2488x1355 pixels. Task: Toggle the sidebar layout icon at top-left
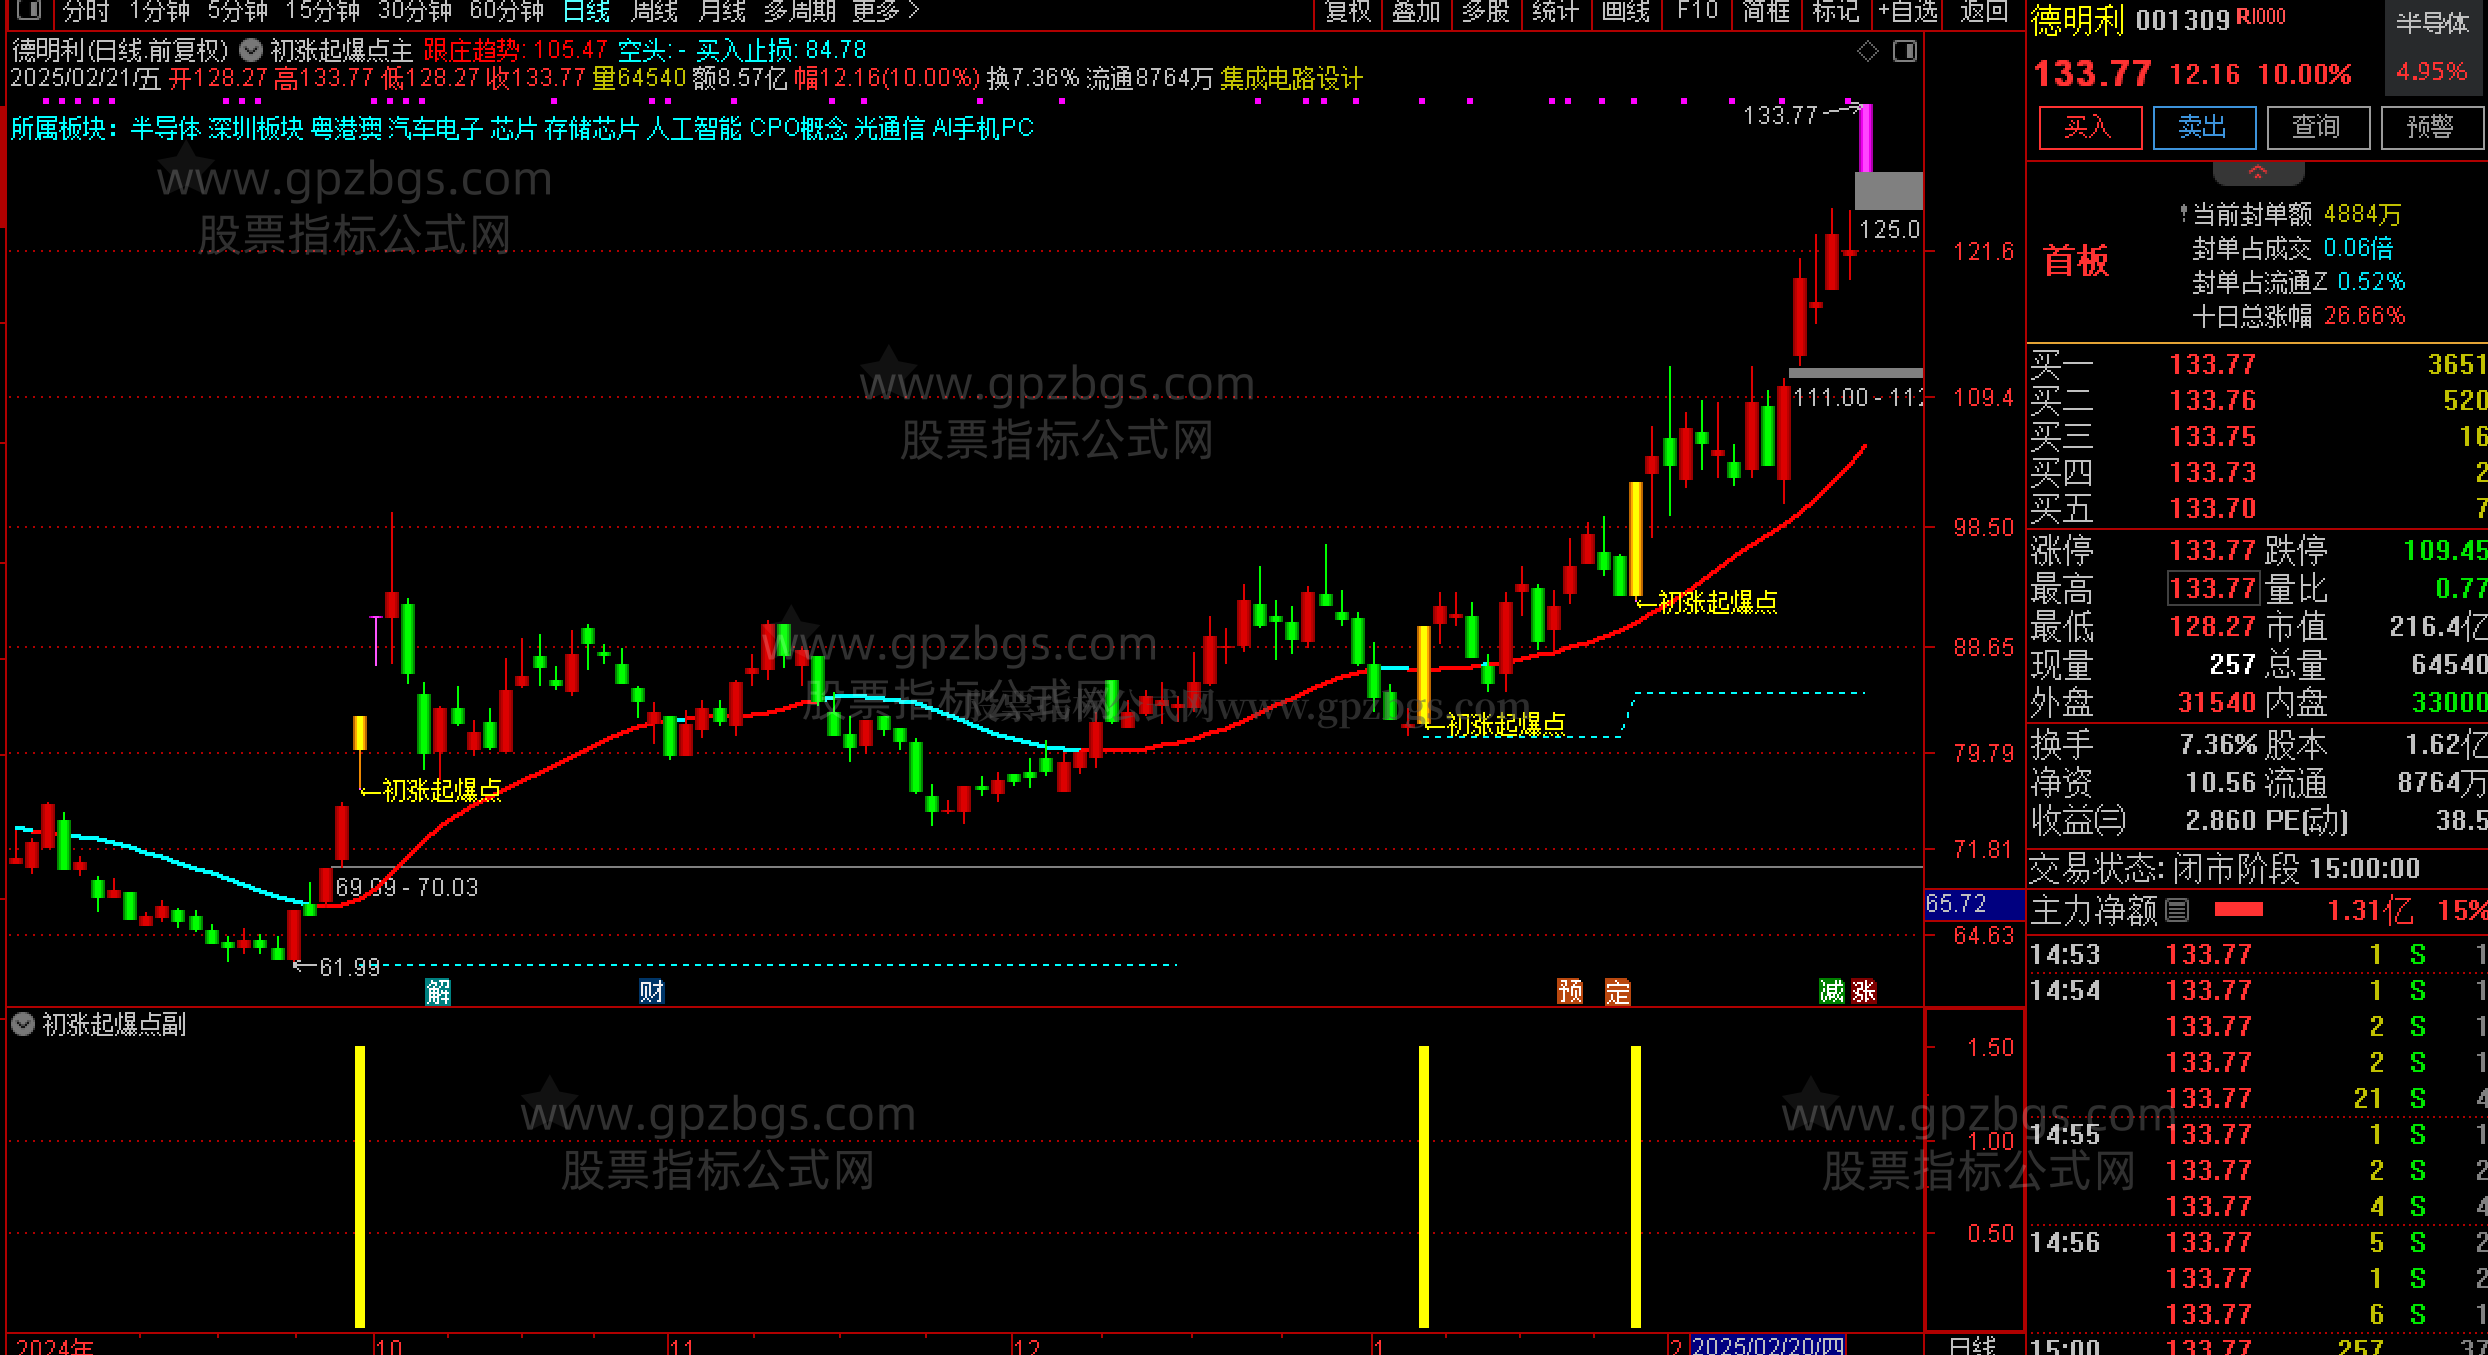(x=29, y=10)
